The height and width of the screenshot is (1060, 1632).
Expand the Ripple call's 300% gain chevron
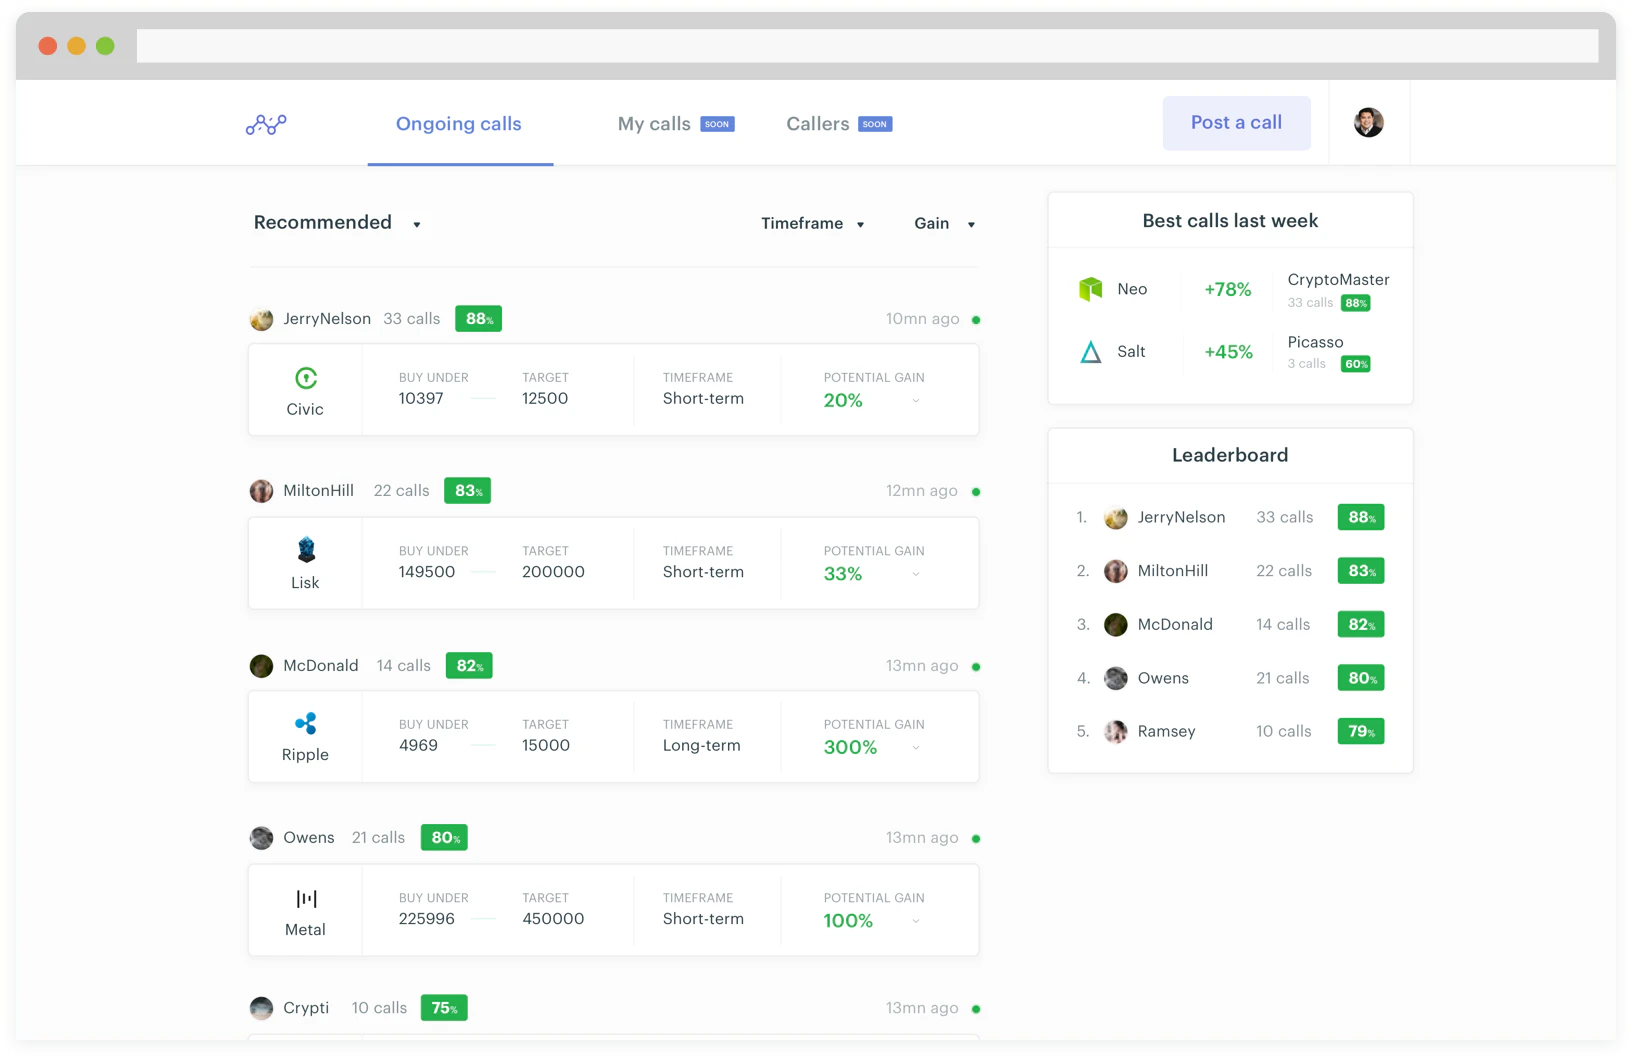coord(916,748)
